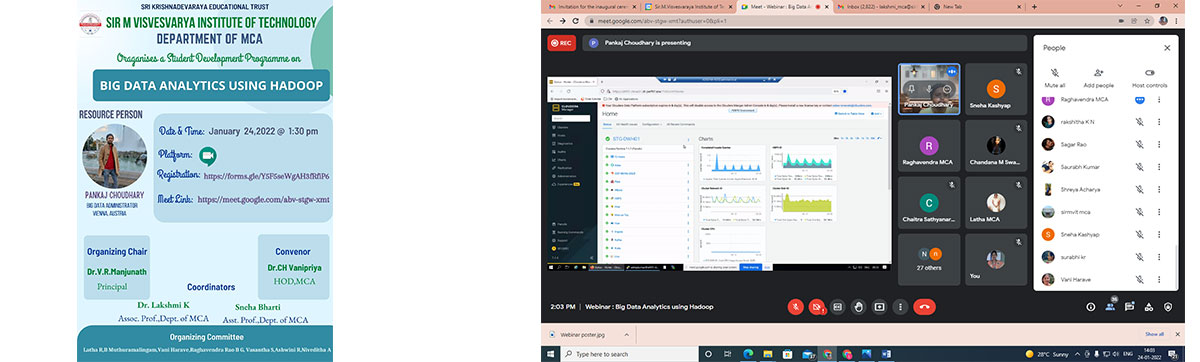The height and width of the screenshot is (362, 1200).
Task: Open the registration forms.gle link on poster
Action: 266,176
